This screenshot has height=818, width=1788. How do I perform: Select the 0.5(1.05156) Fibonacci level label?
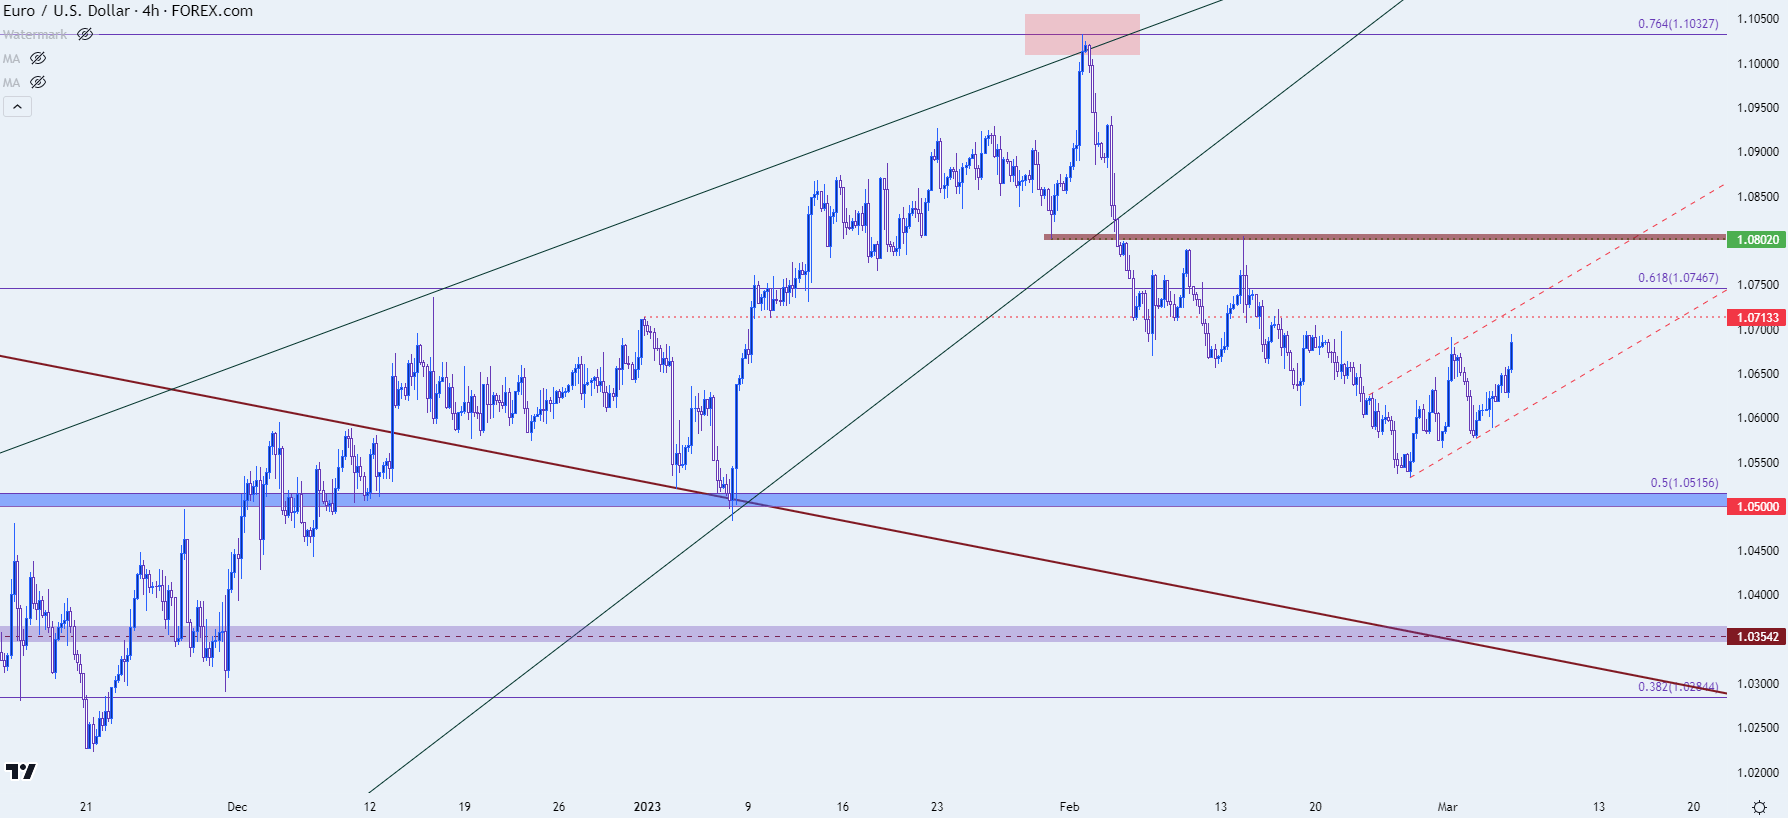click(1684, 483)
